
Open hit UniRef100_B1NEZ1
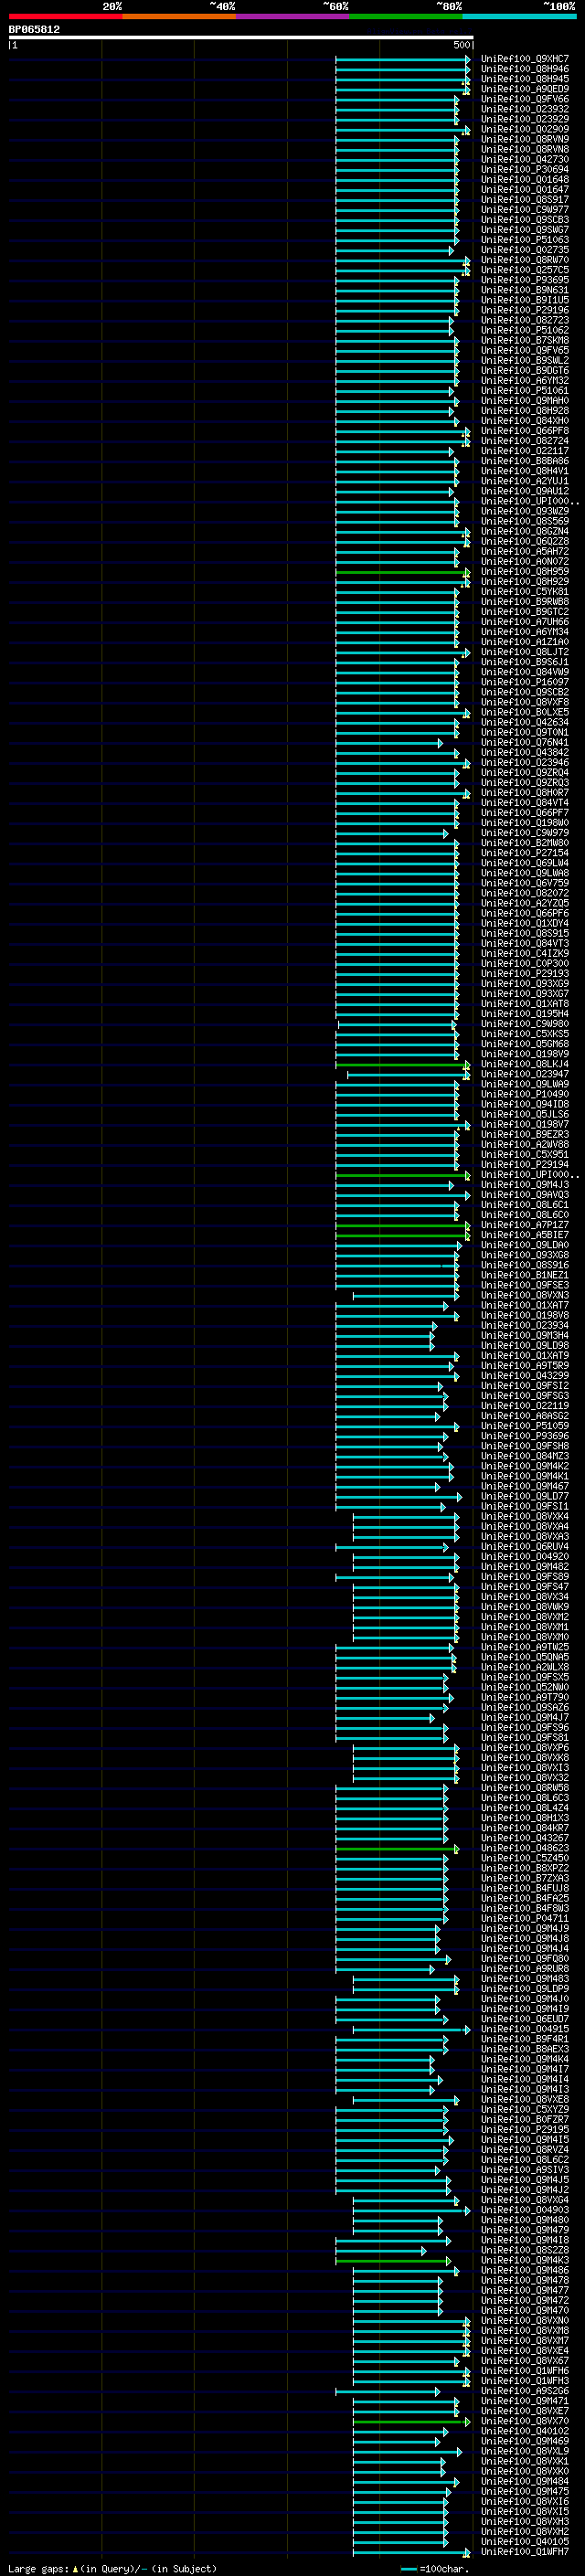click(x=525, y=1275)
